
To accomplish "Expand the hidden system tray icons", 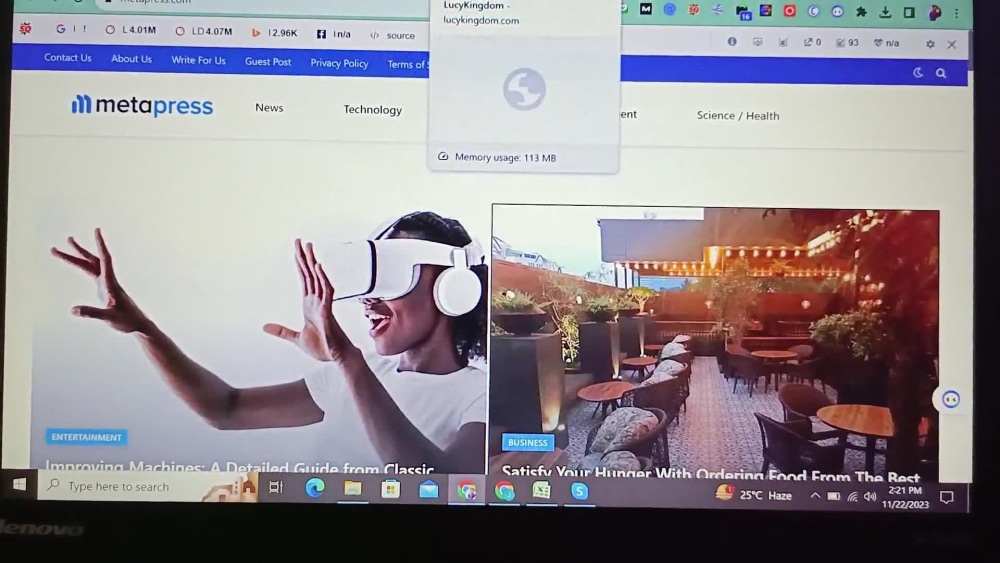I will click(815, 495).
